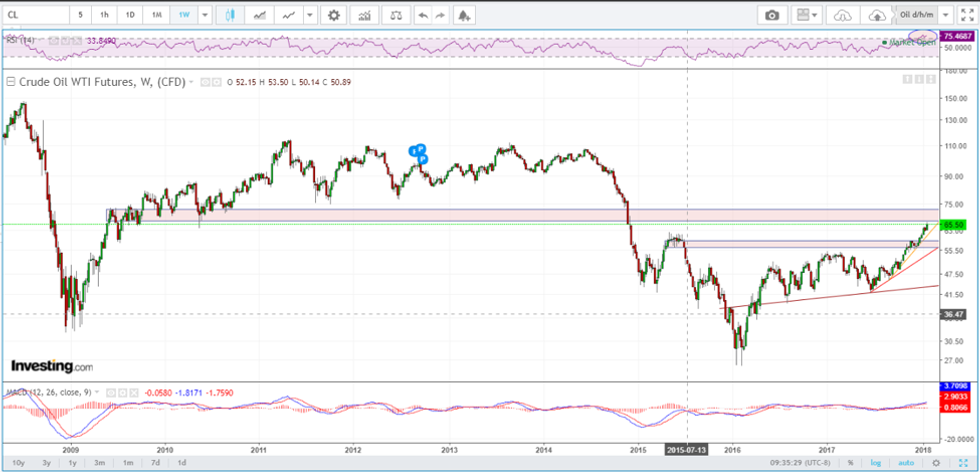Redo the last chart action
Viewport: 980px width, 472px height.
coord(439,15)
